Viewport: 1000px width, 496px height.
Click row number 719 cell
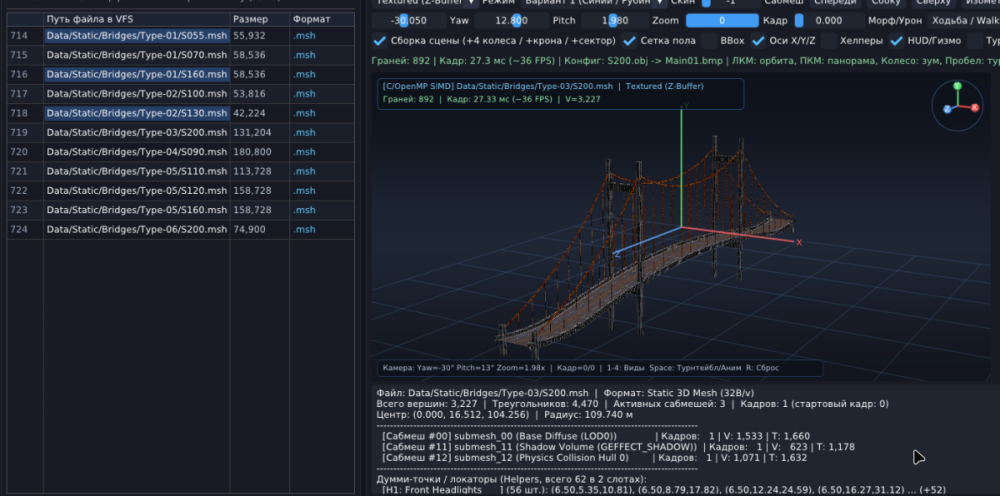click(x=19, y=133)
